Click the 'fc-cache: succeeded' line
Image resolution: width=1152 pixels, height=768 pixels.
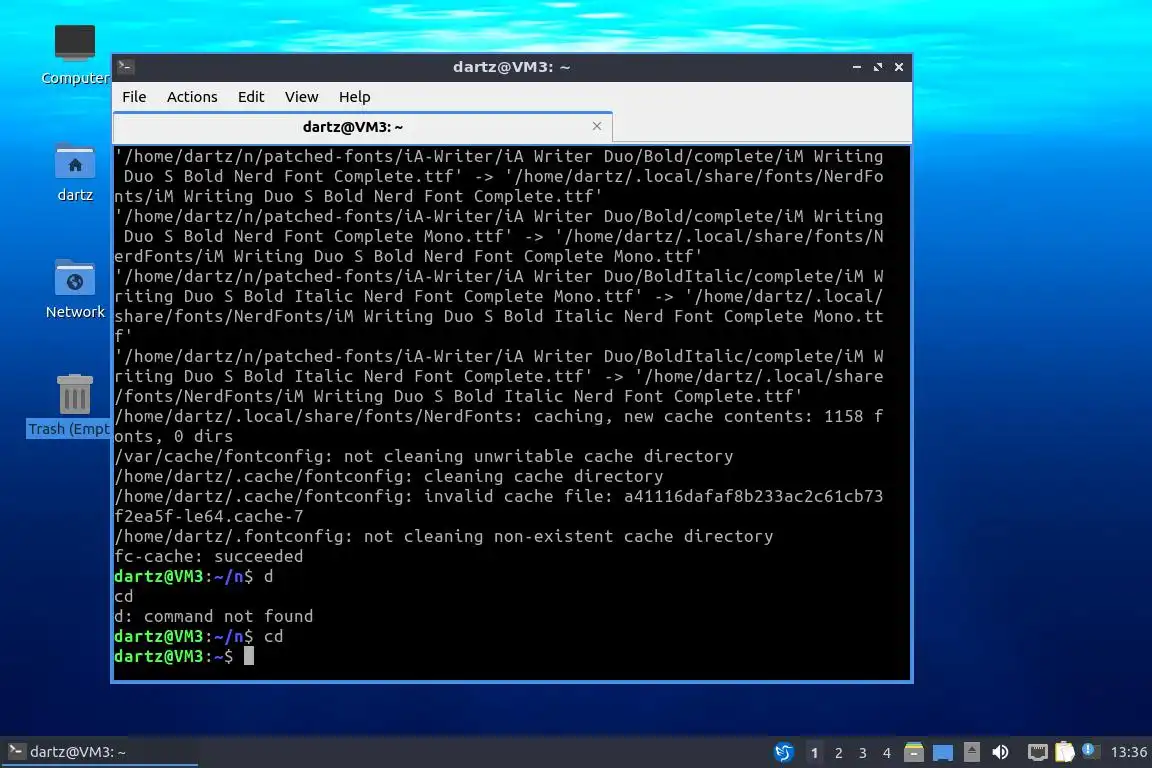209,556
